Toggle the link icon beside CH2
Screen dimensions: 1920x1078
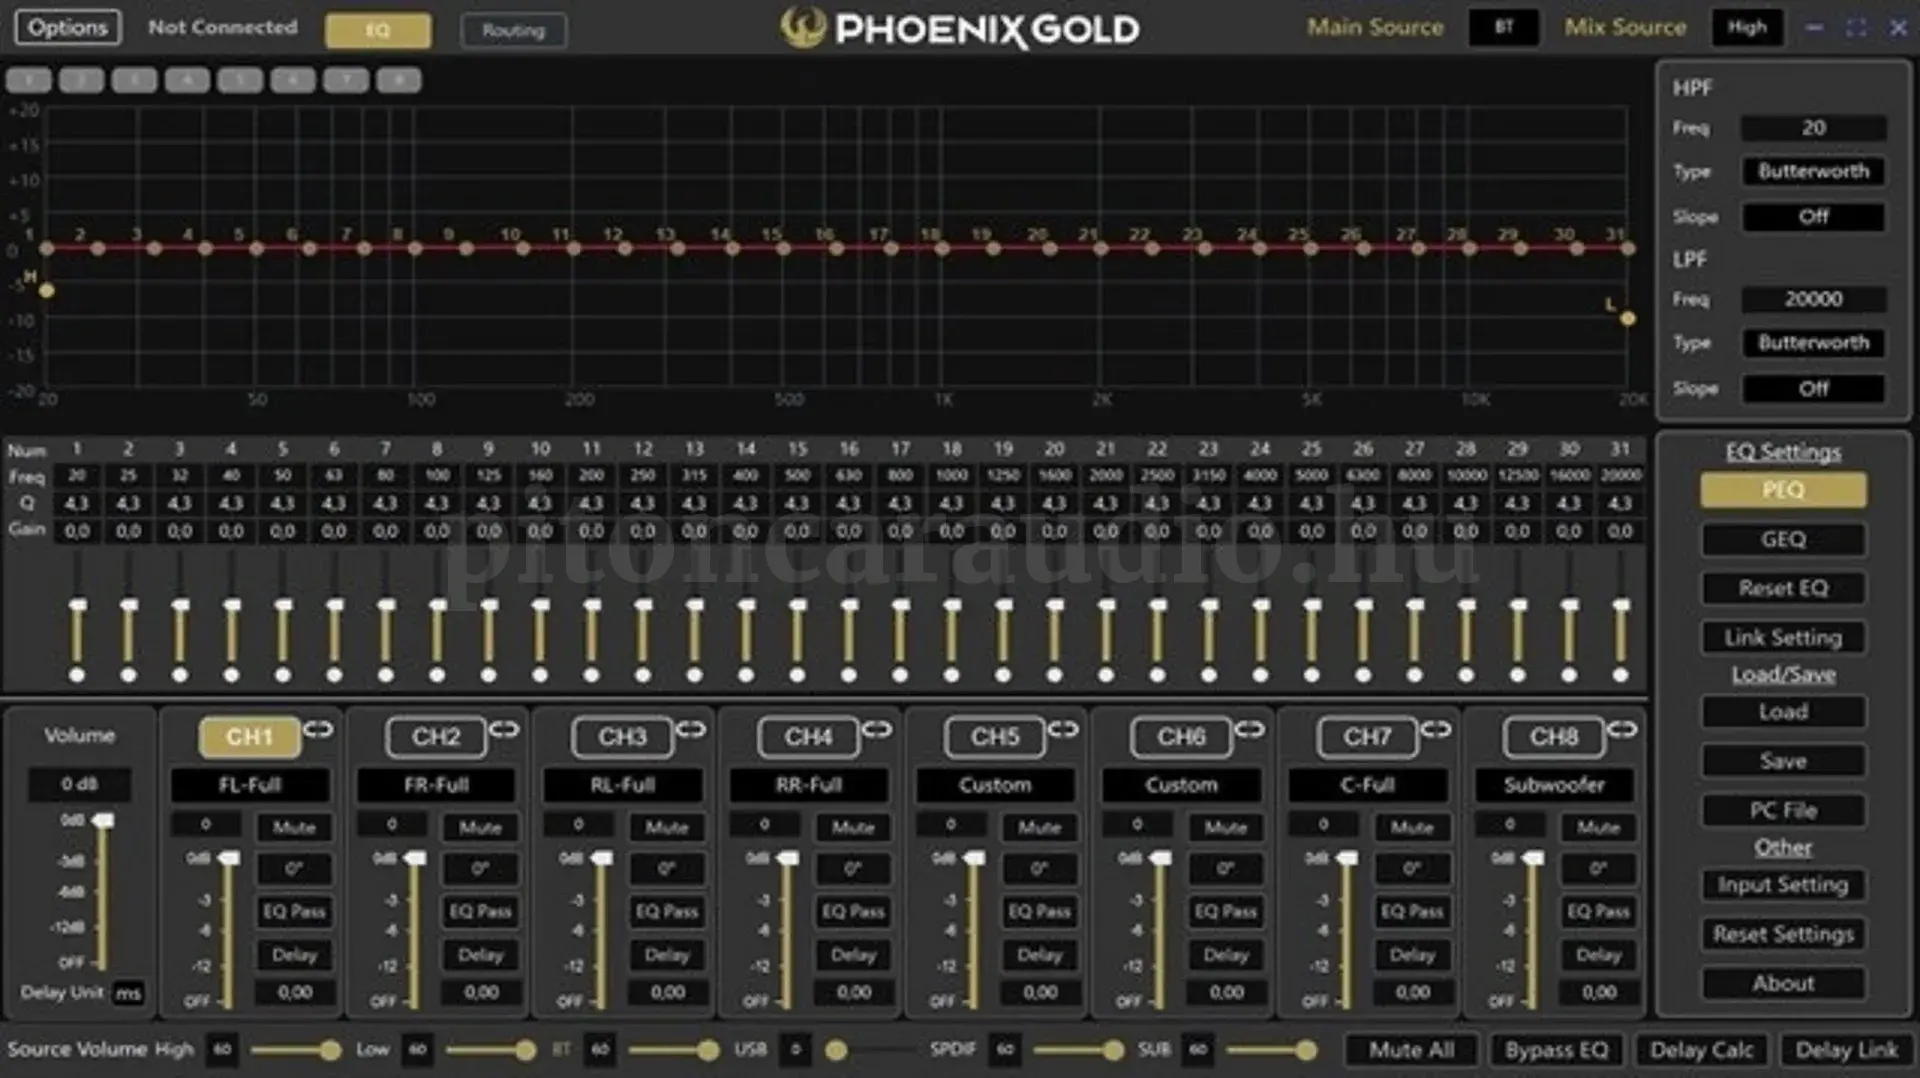[x=504, y=729]
